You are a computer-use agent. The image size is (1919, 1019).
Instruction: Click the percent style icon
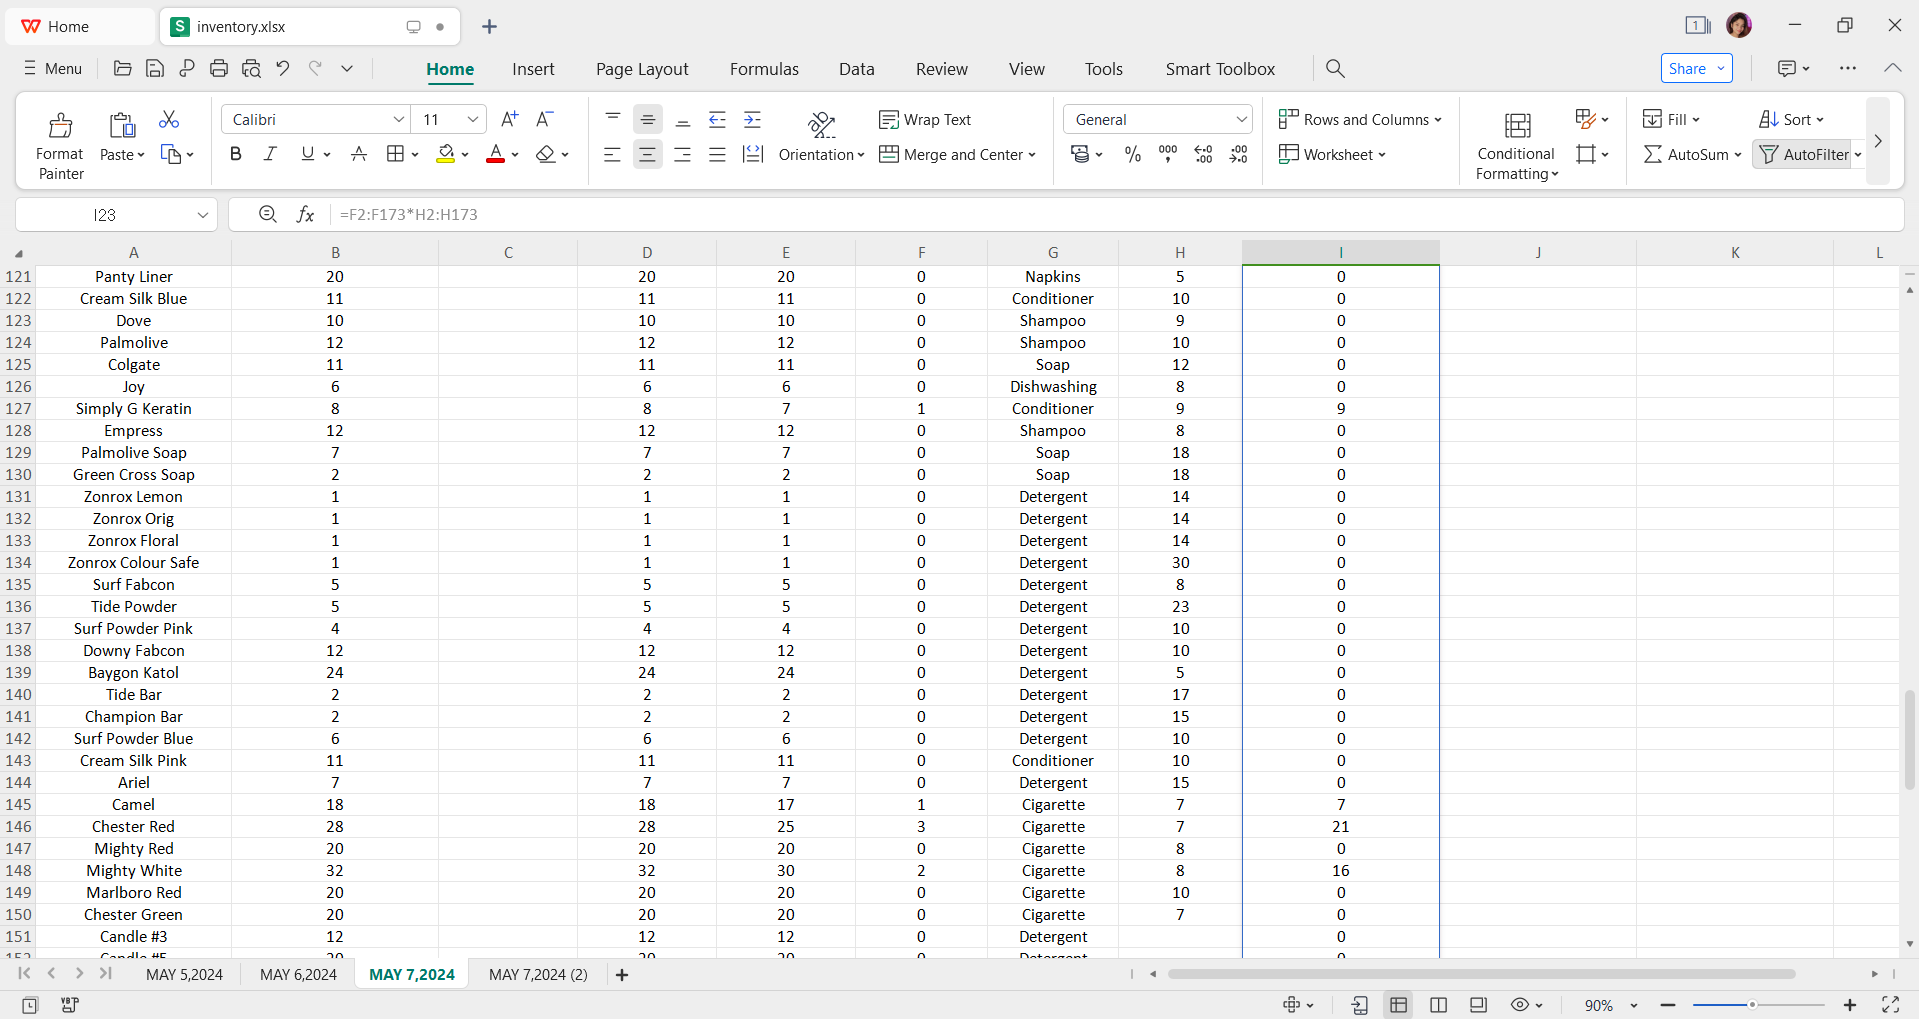pyautogui.click(x=1132, y=154)
